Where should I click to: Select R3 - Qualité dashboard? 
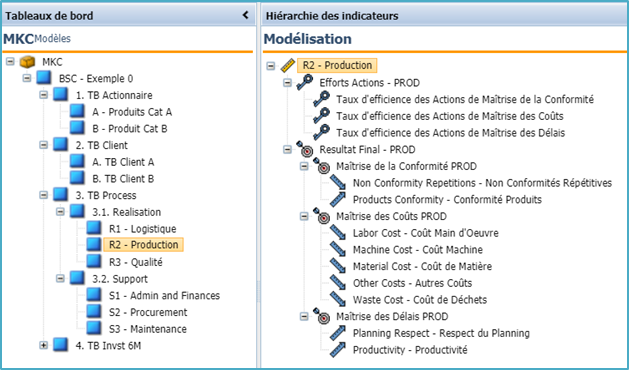136,262
